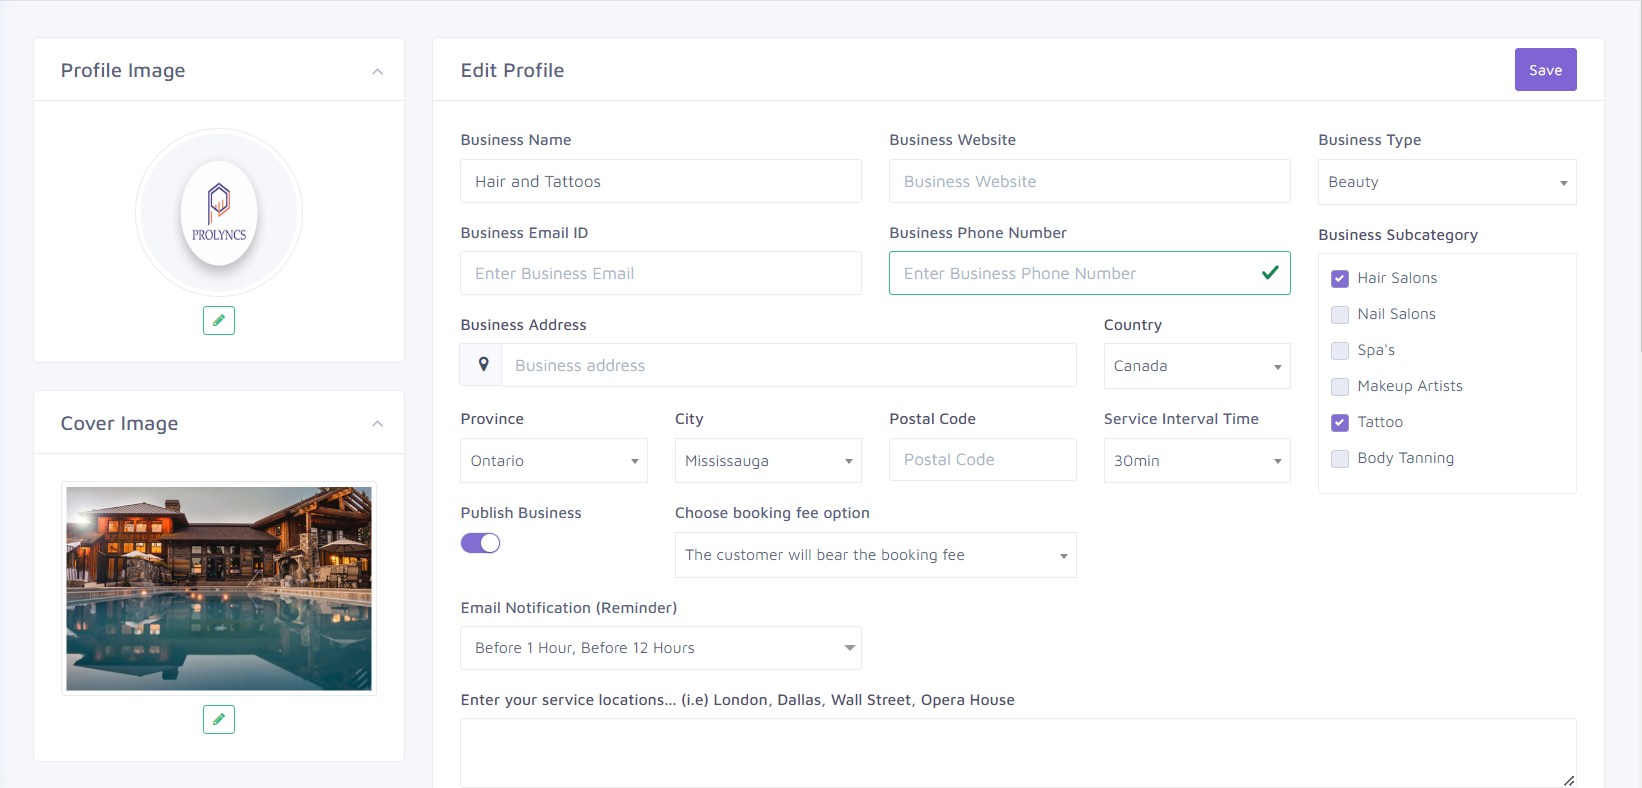The image size is (1642, 788).
Task: Click the Choose booking fee option label
Action: 772,513
